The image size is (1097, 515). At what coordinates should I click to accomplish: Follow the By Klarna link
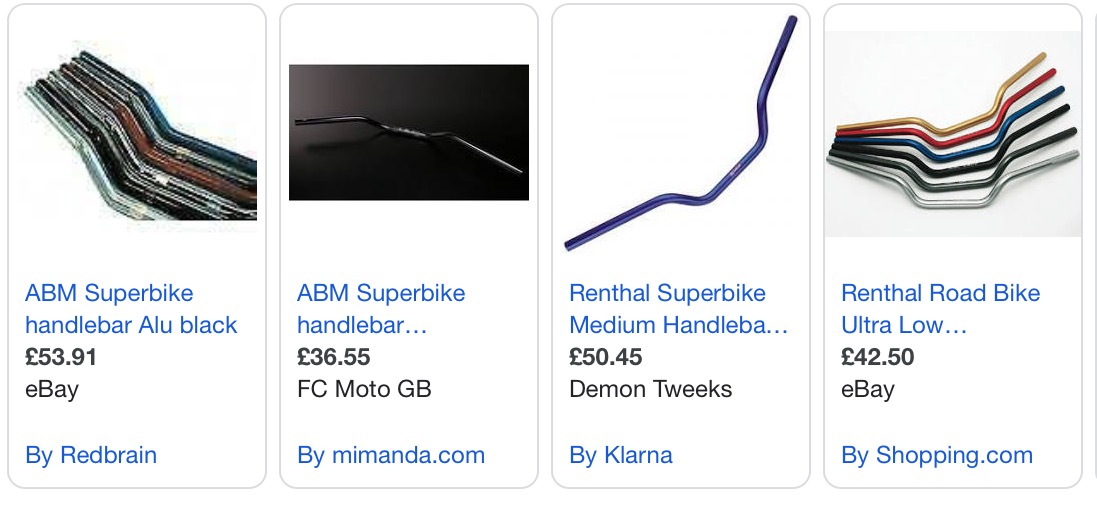pos(621,455)
